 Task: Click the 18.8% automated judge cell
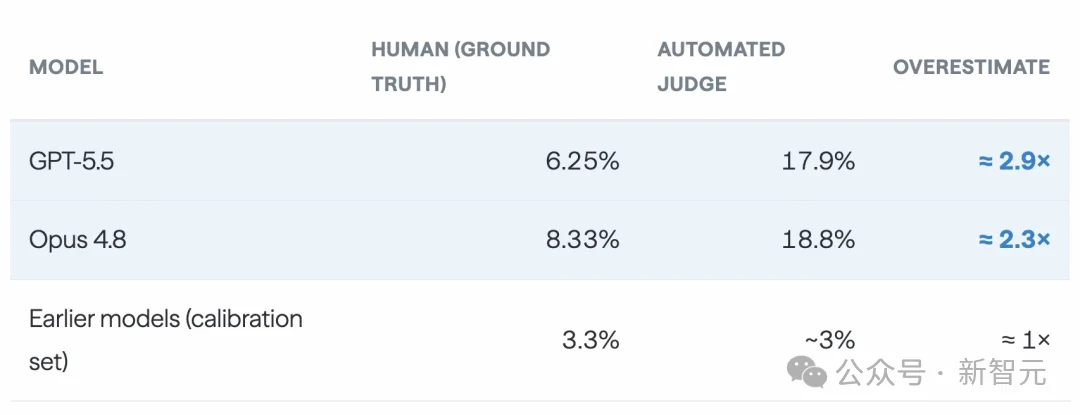coord(818,240)
